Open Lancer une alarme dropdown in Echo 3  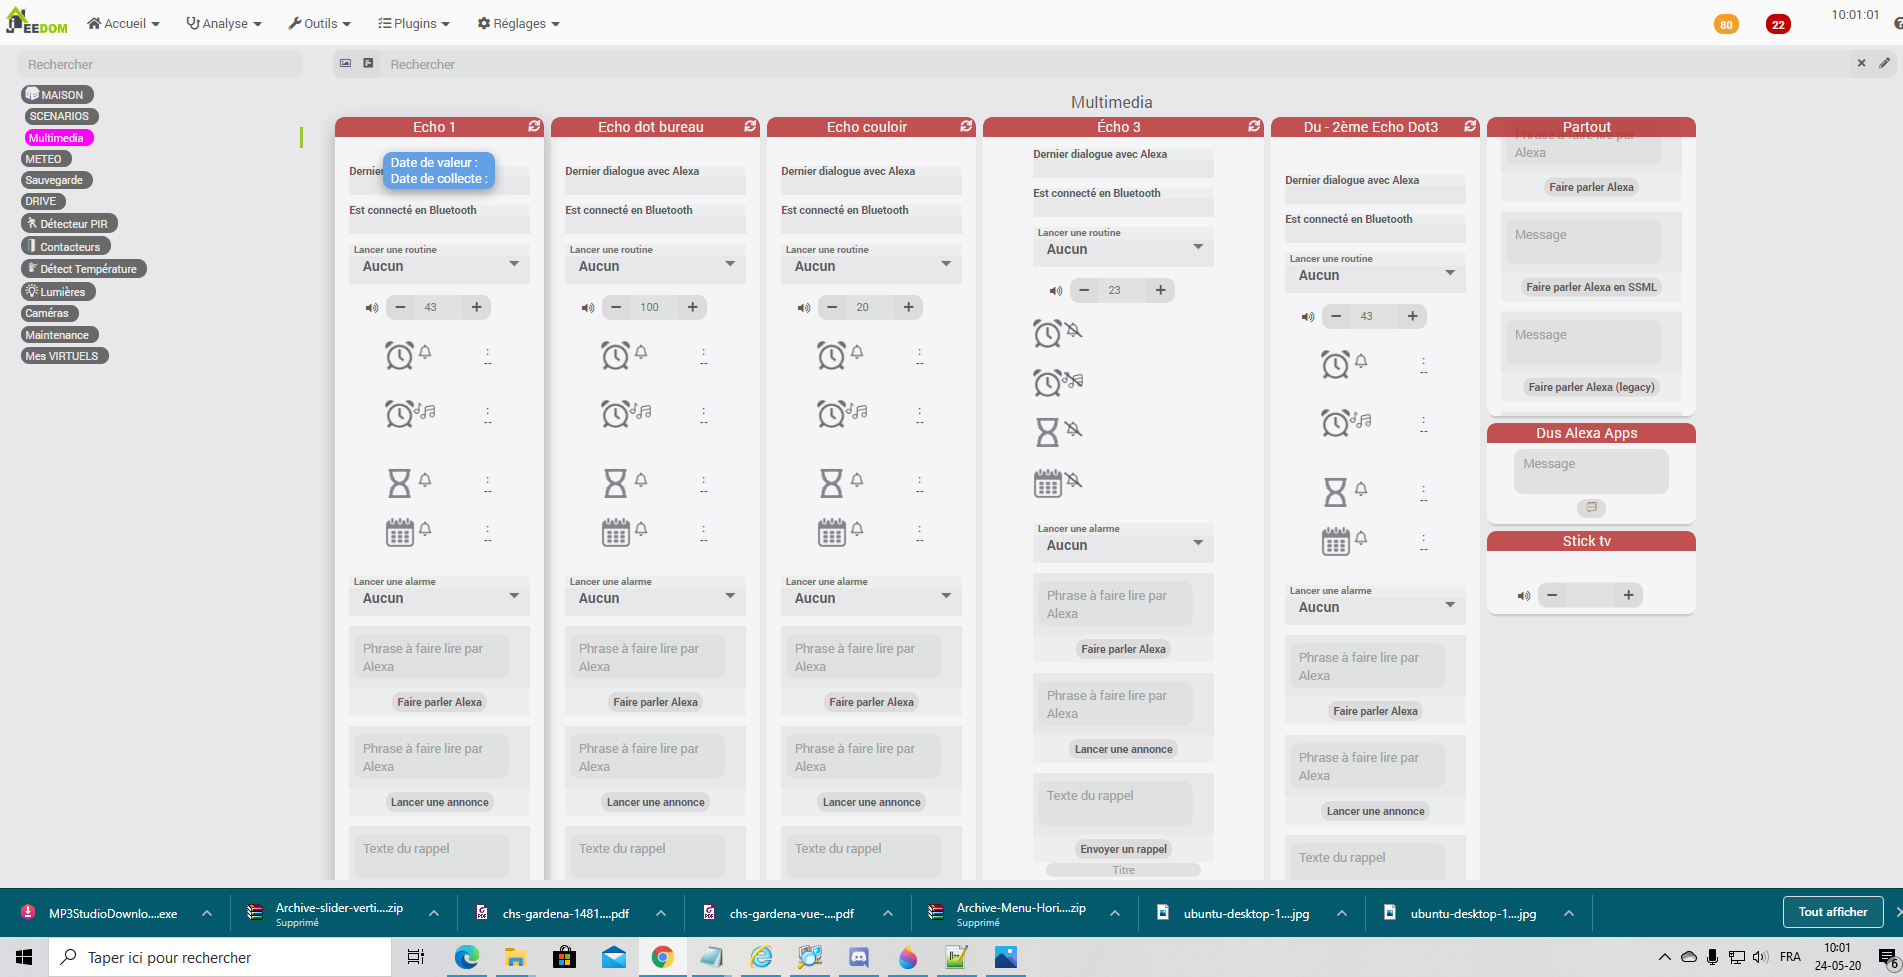pos(1124,544)
